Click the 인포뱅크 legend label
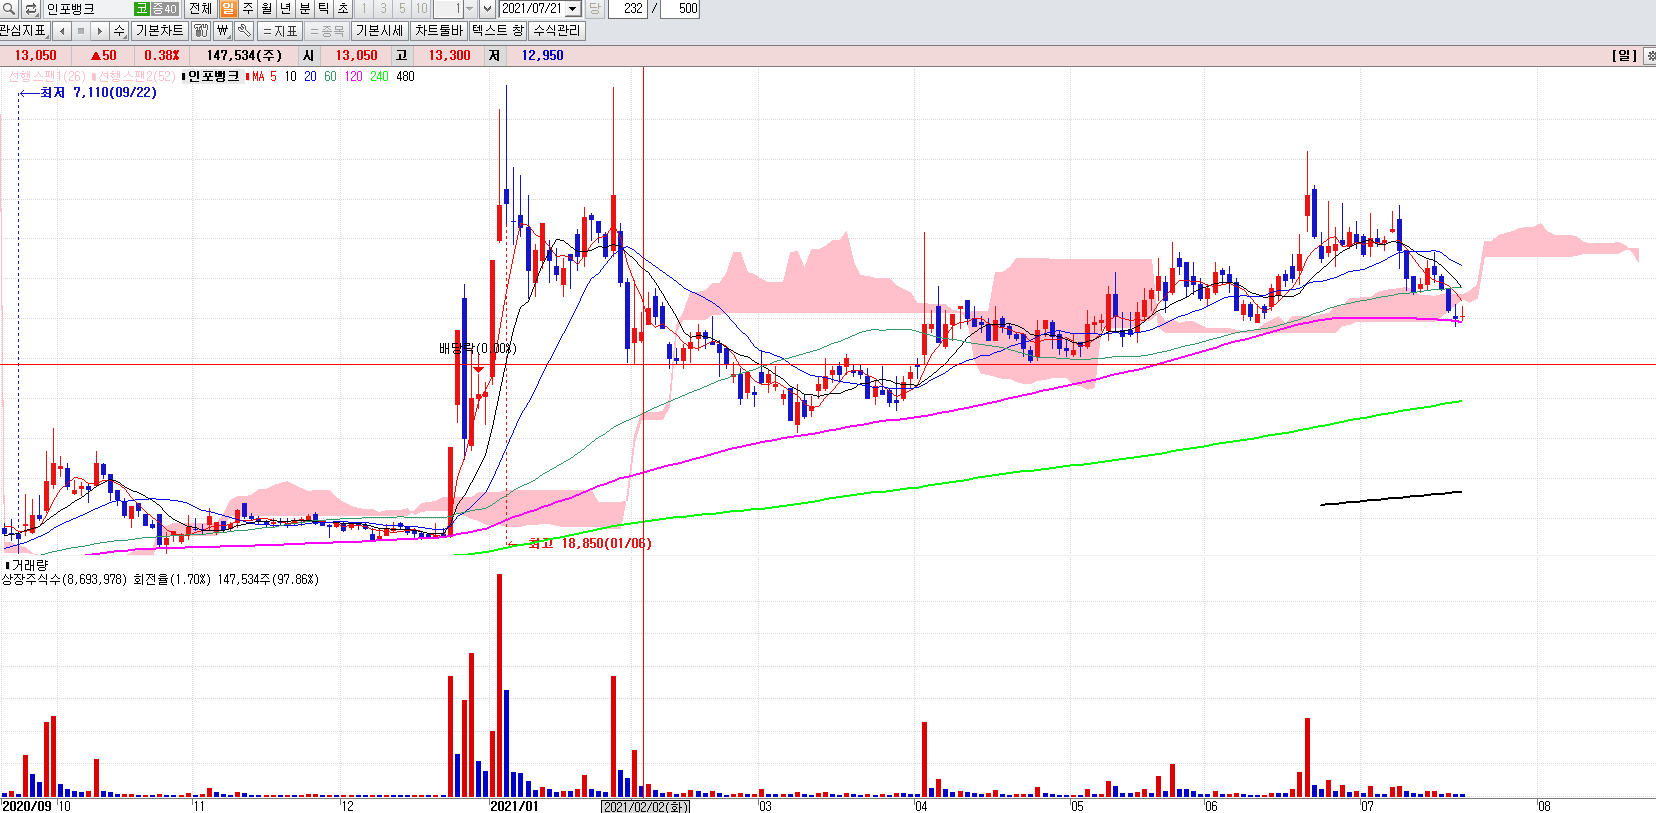Image resolution: width=1656 pixels, height=813 pixels. pyautogui.click(x=214, y=76)
